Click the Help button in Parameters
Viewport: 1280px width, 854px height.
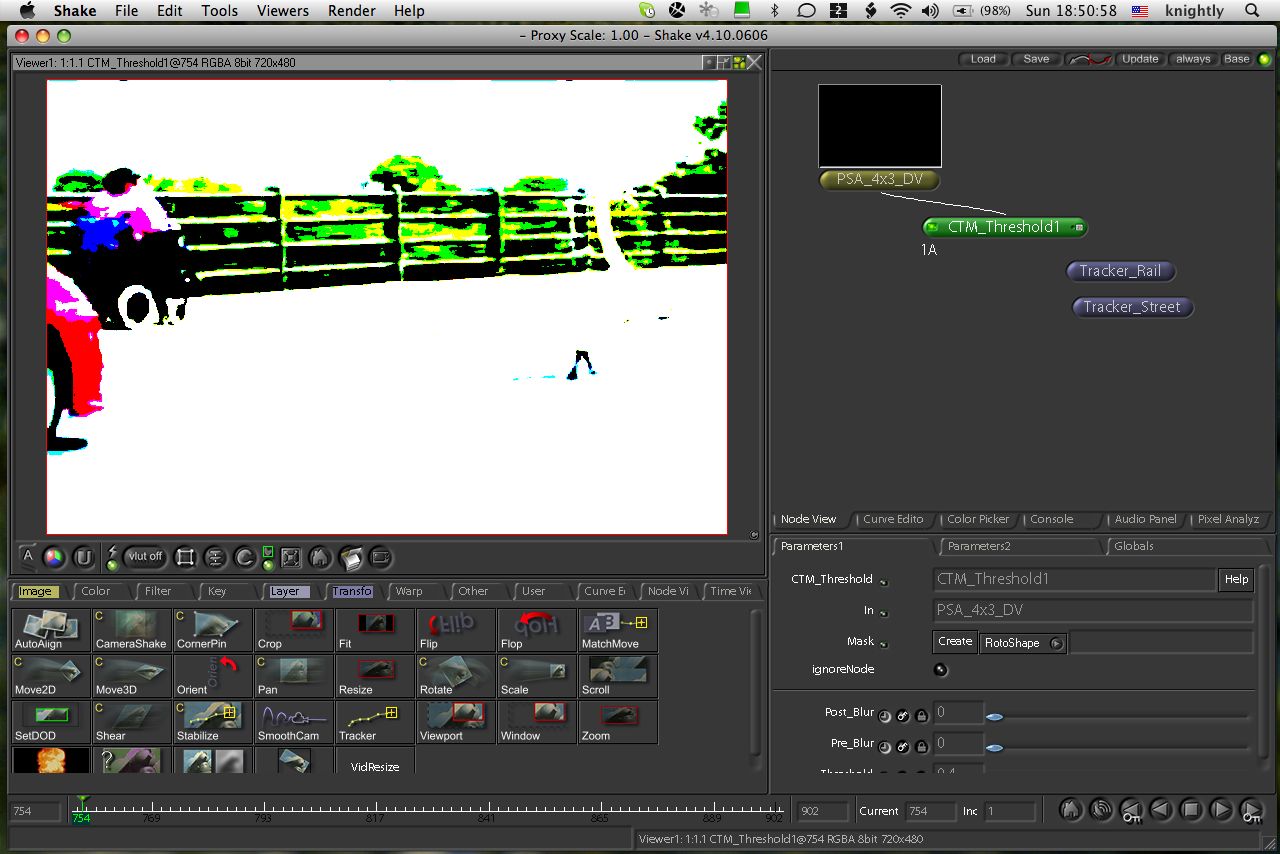click(1236, 579)
